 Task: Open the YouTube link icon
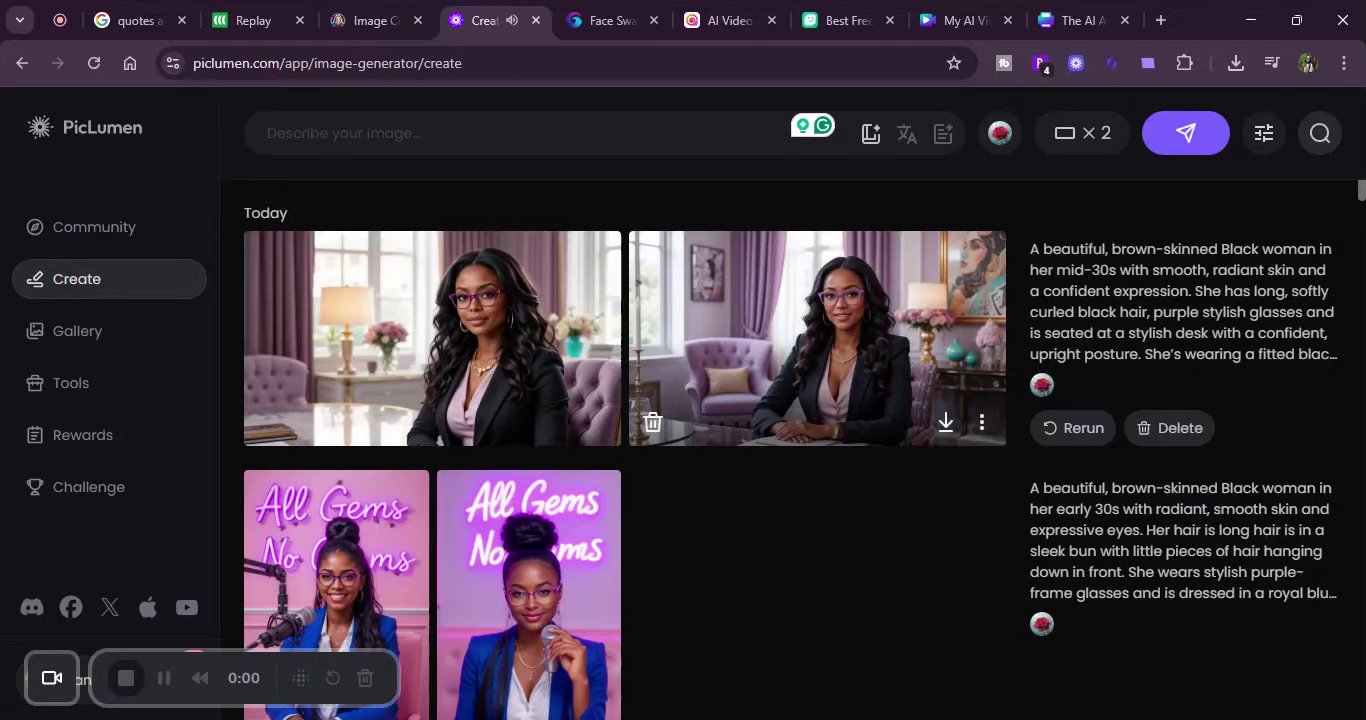tap(187, 607)
